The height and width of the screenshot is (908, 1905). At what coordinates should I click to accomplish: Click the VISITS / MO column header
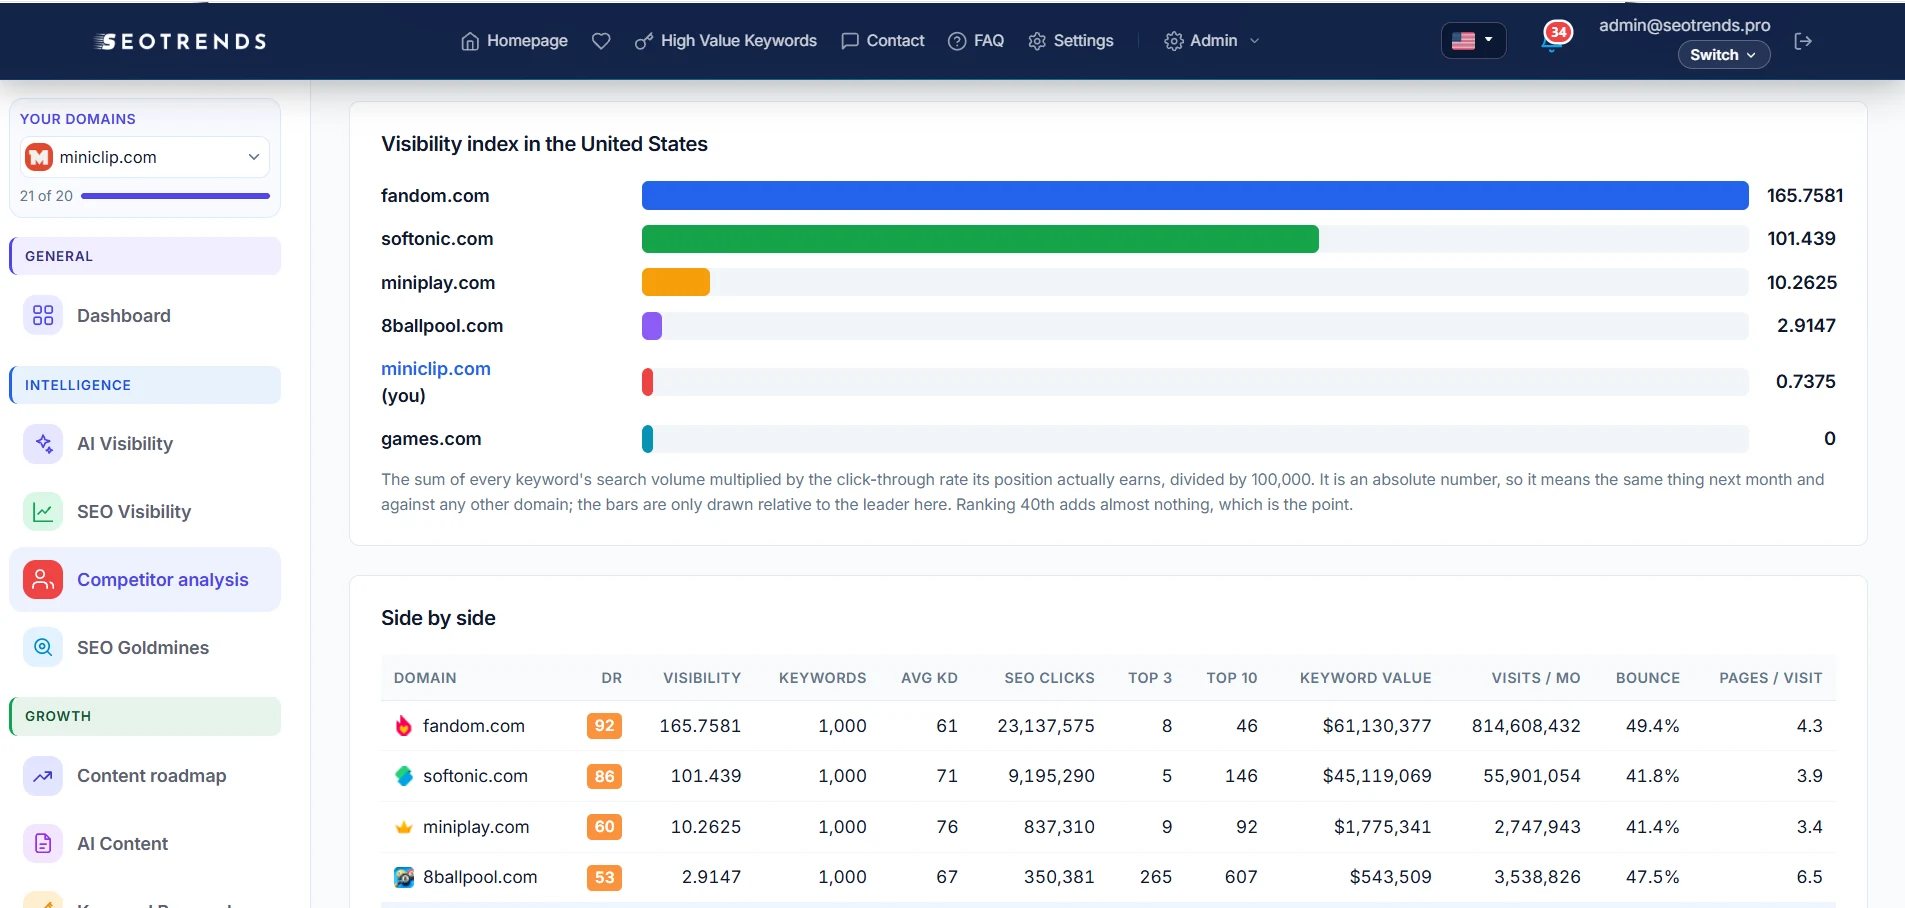(x=1536, y=678)
